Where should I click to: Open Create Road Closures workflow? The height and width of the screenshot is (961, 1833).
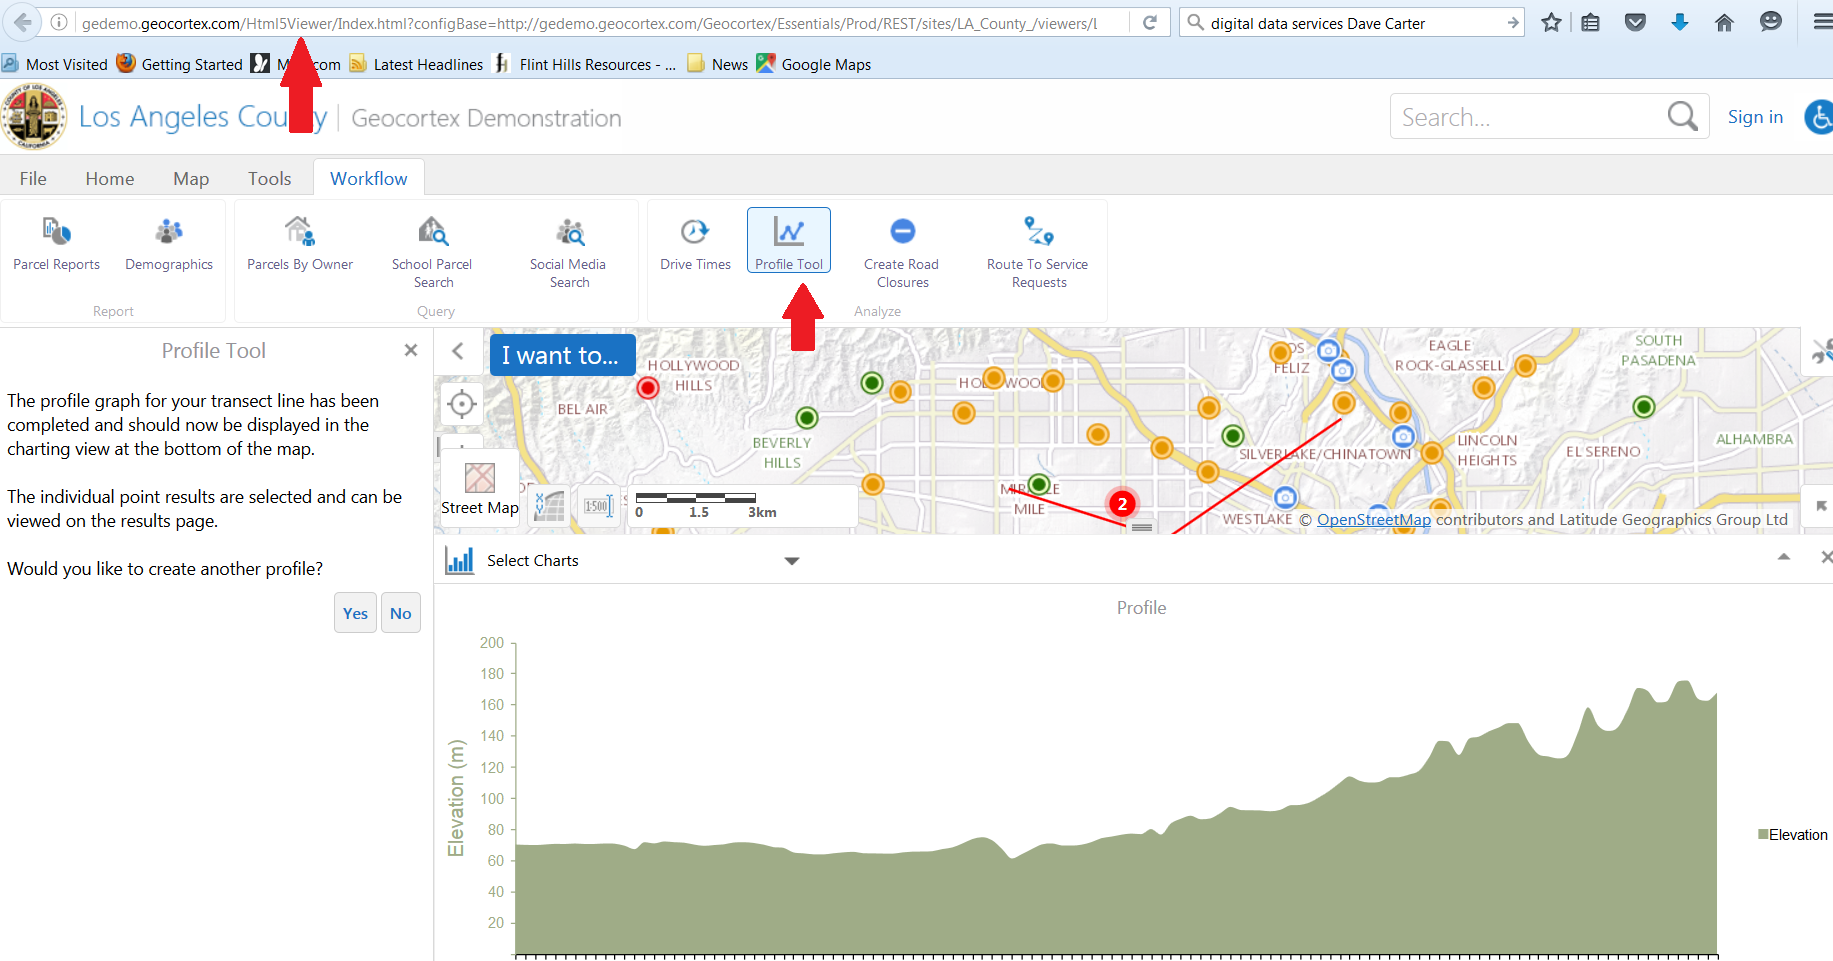pyautogui.click(x=902, y=252)
